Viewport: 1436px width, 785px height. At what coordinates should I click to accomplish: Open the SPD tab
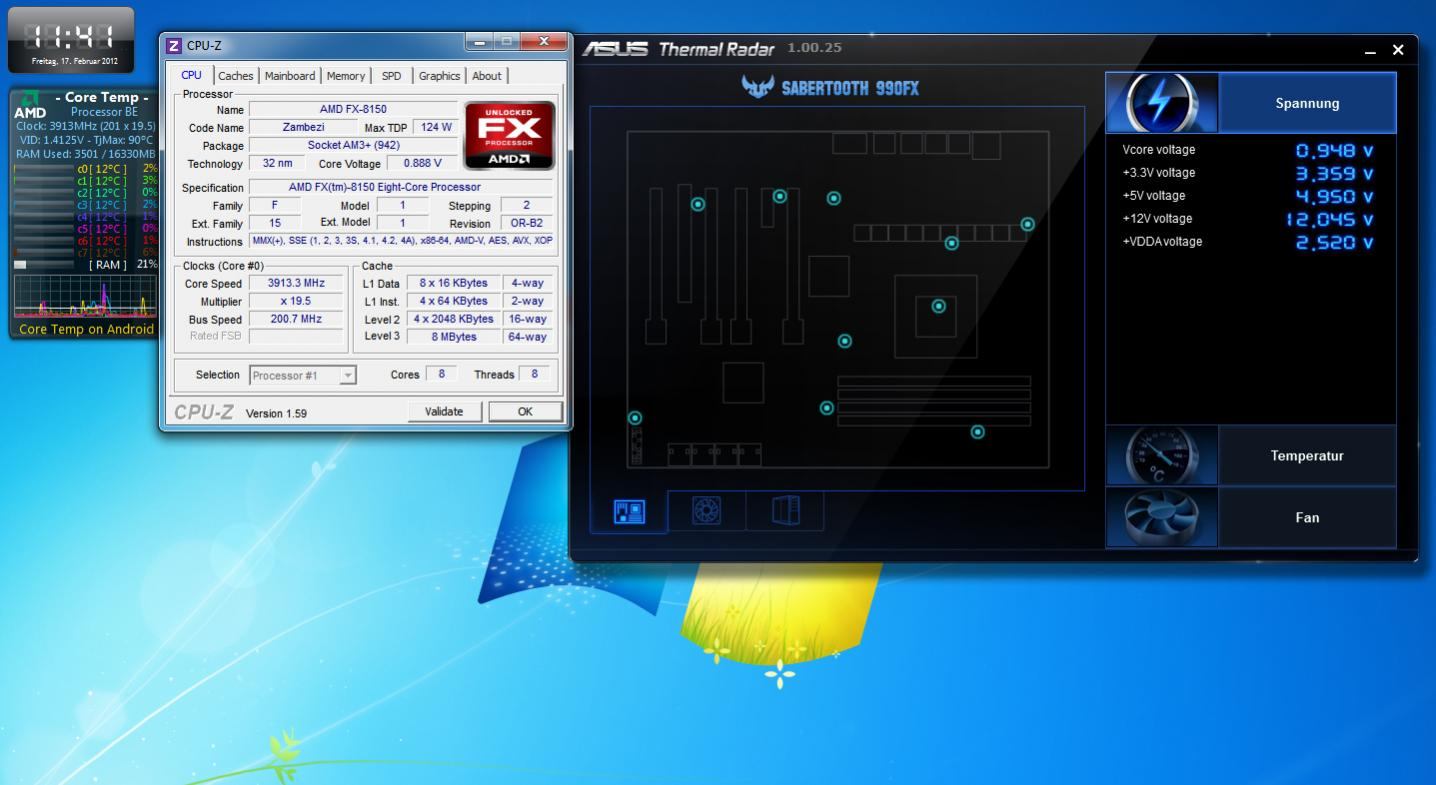[391, 76]
